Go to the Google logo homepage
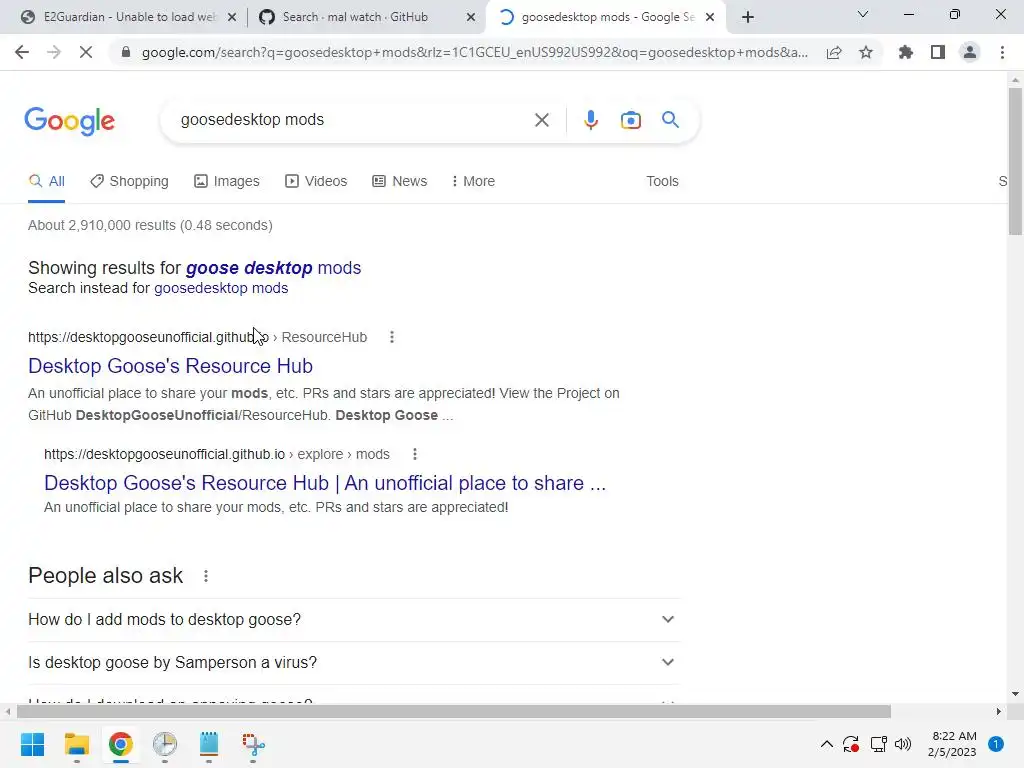Image resolution: width=1024 pixels, height=768 pixels. [x=69, y=121]
